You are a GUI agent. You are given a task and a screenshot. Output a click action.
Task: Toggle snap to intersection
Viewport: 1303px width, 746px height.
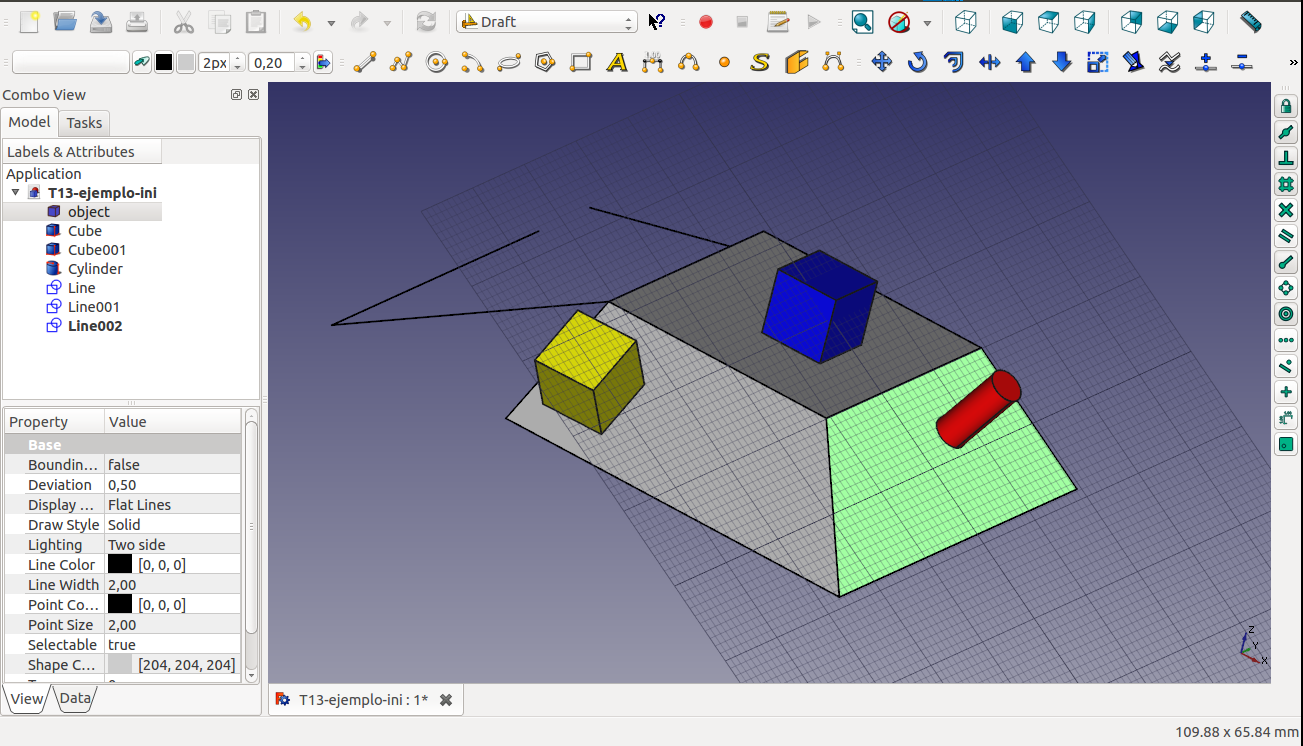pos(1286,211)
